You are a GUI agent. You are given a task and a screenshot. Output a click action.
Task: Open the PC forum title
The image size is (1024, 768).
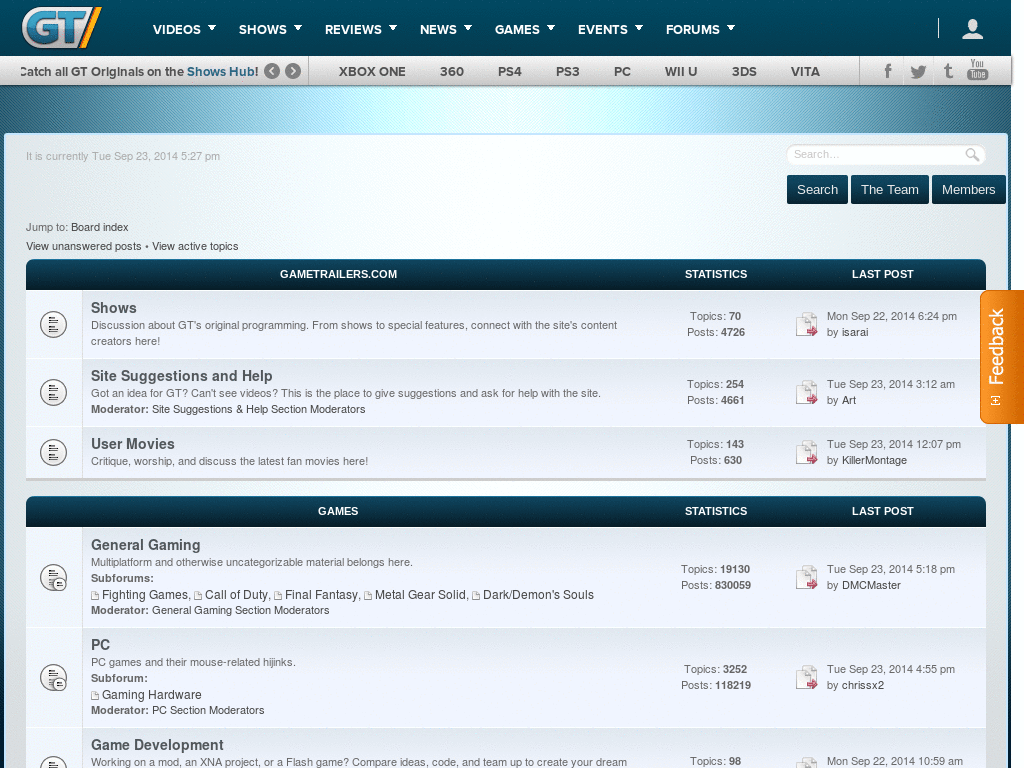click(101, 645)
